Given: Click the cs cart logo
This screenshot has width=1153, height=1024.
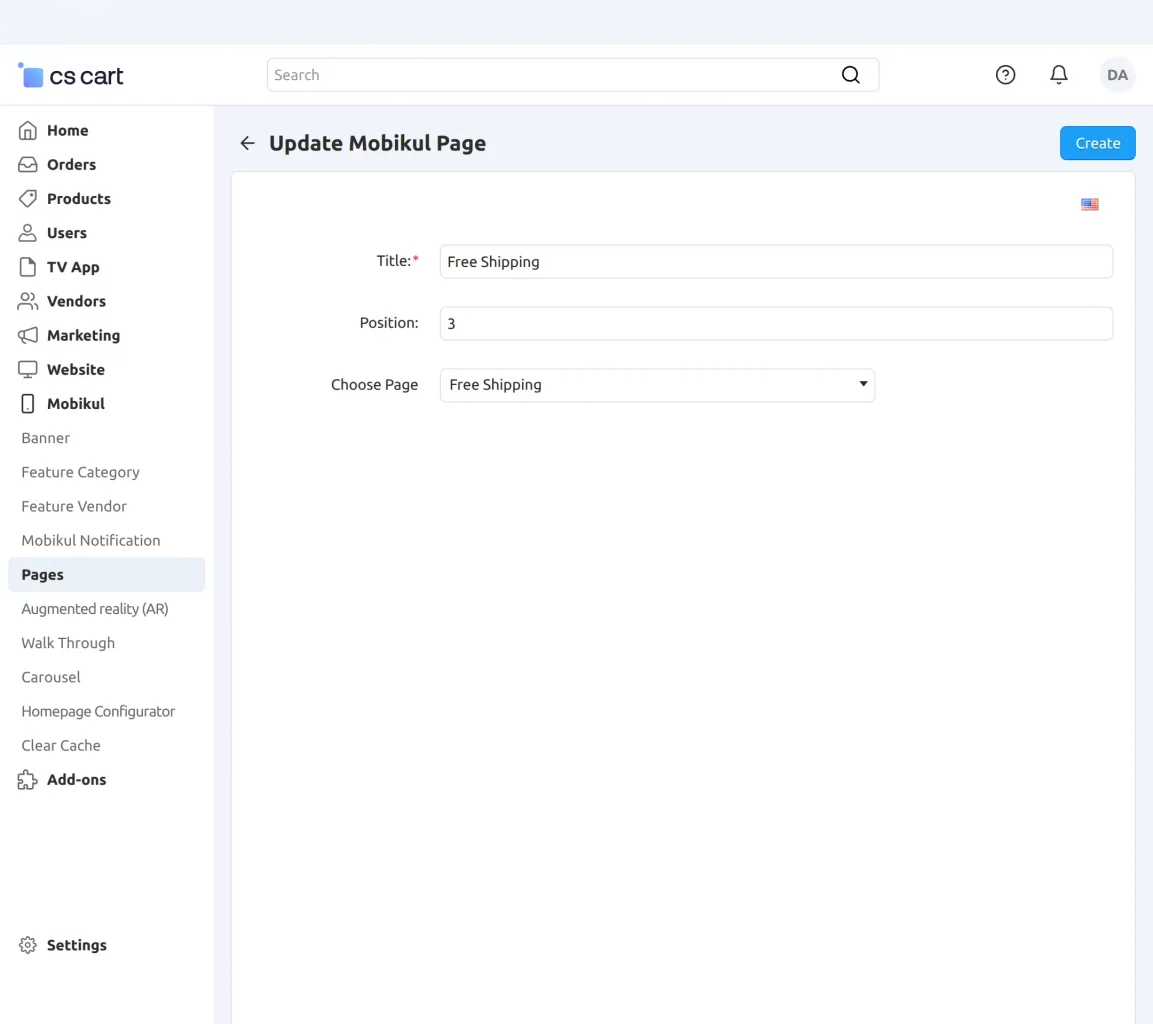Looking at the screenshot, I should click(x=71, y=76).
